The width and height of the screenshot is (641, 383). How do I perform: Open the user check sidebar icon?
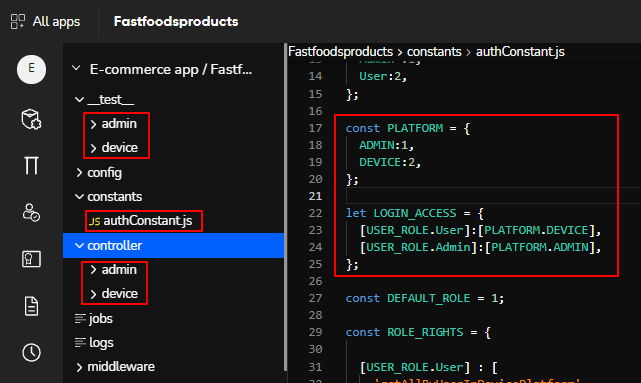[x=31, y=213]
